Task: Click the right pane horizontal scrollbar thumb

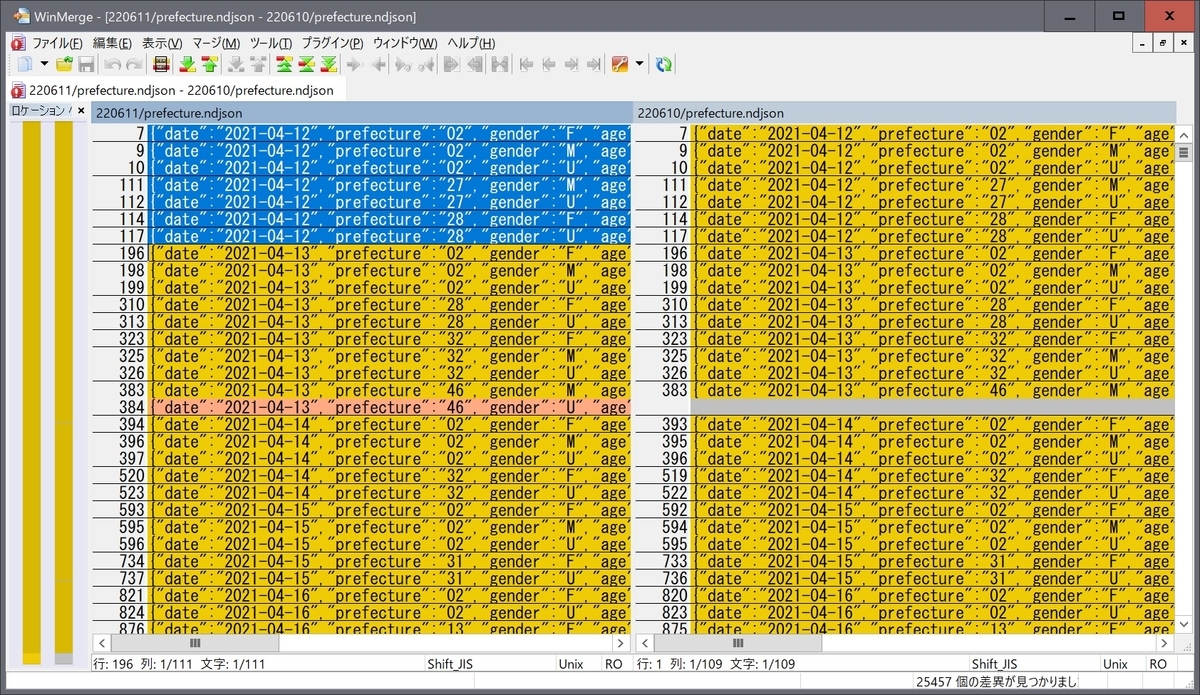Action: coord(738,644)
